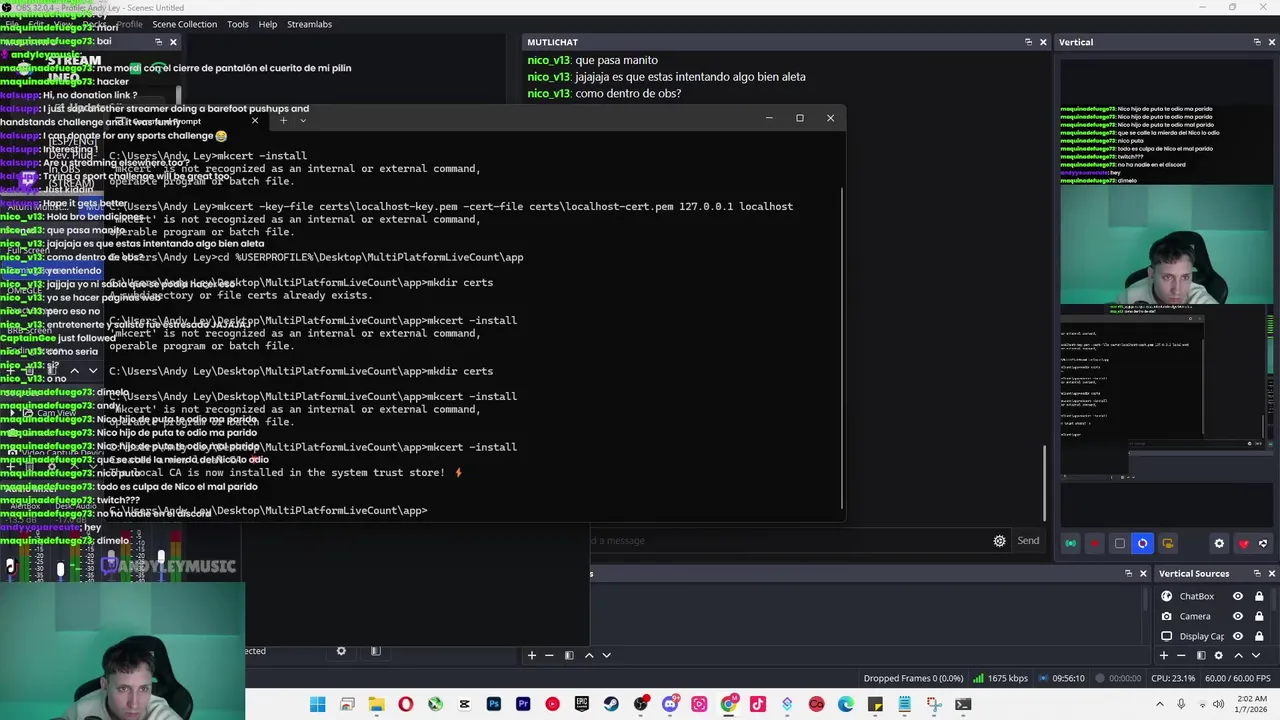This screenshot has height=720, width=1280.
Task: Unlock the Camera source
Action: point(1259,616)
